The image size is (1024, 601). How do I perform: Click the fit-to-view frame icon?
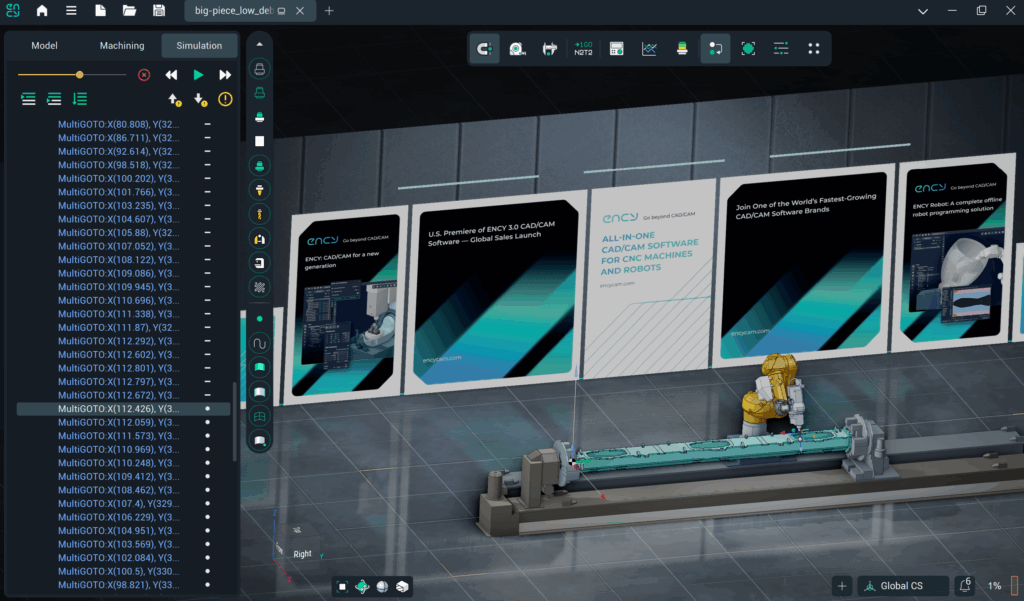pyautogui.click(x=748, y=49)
